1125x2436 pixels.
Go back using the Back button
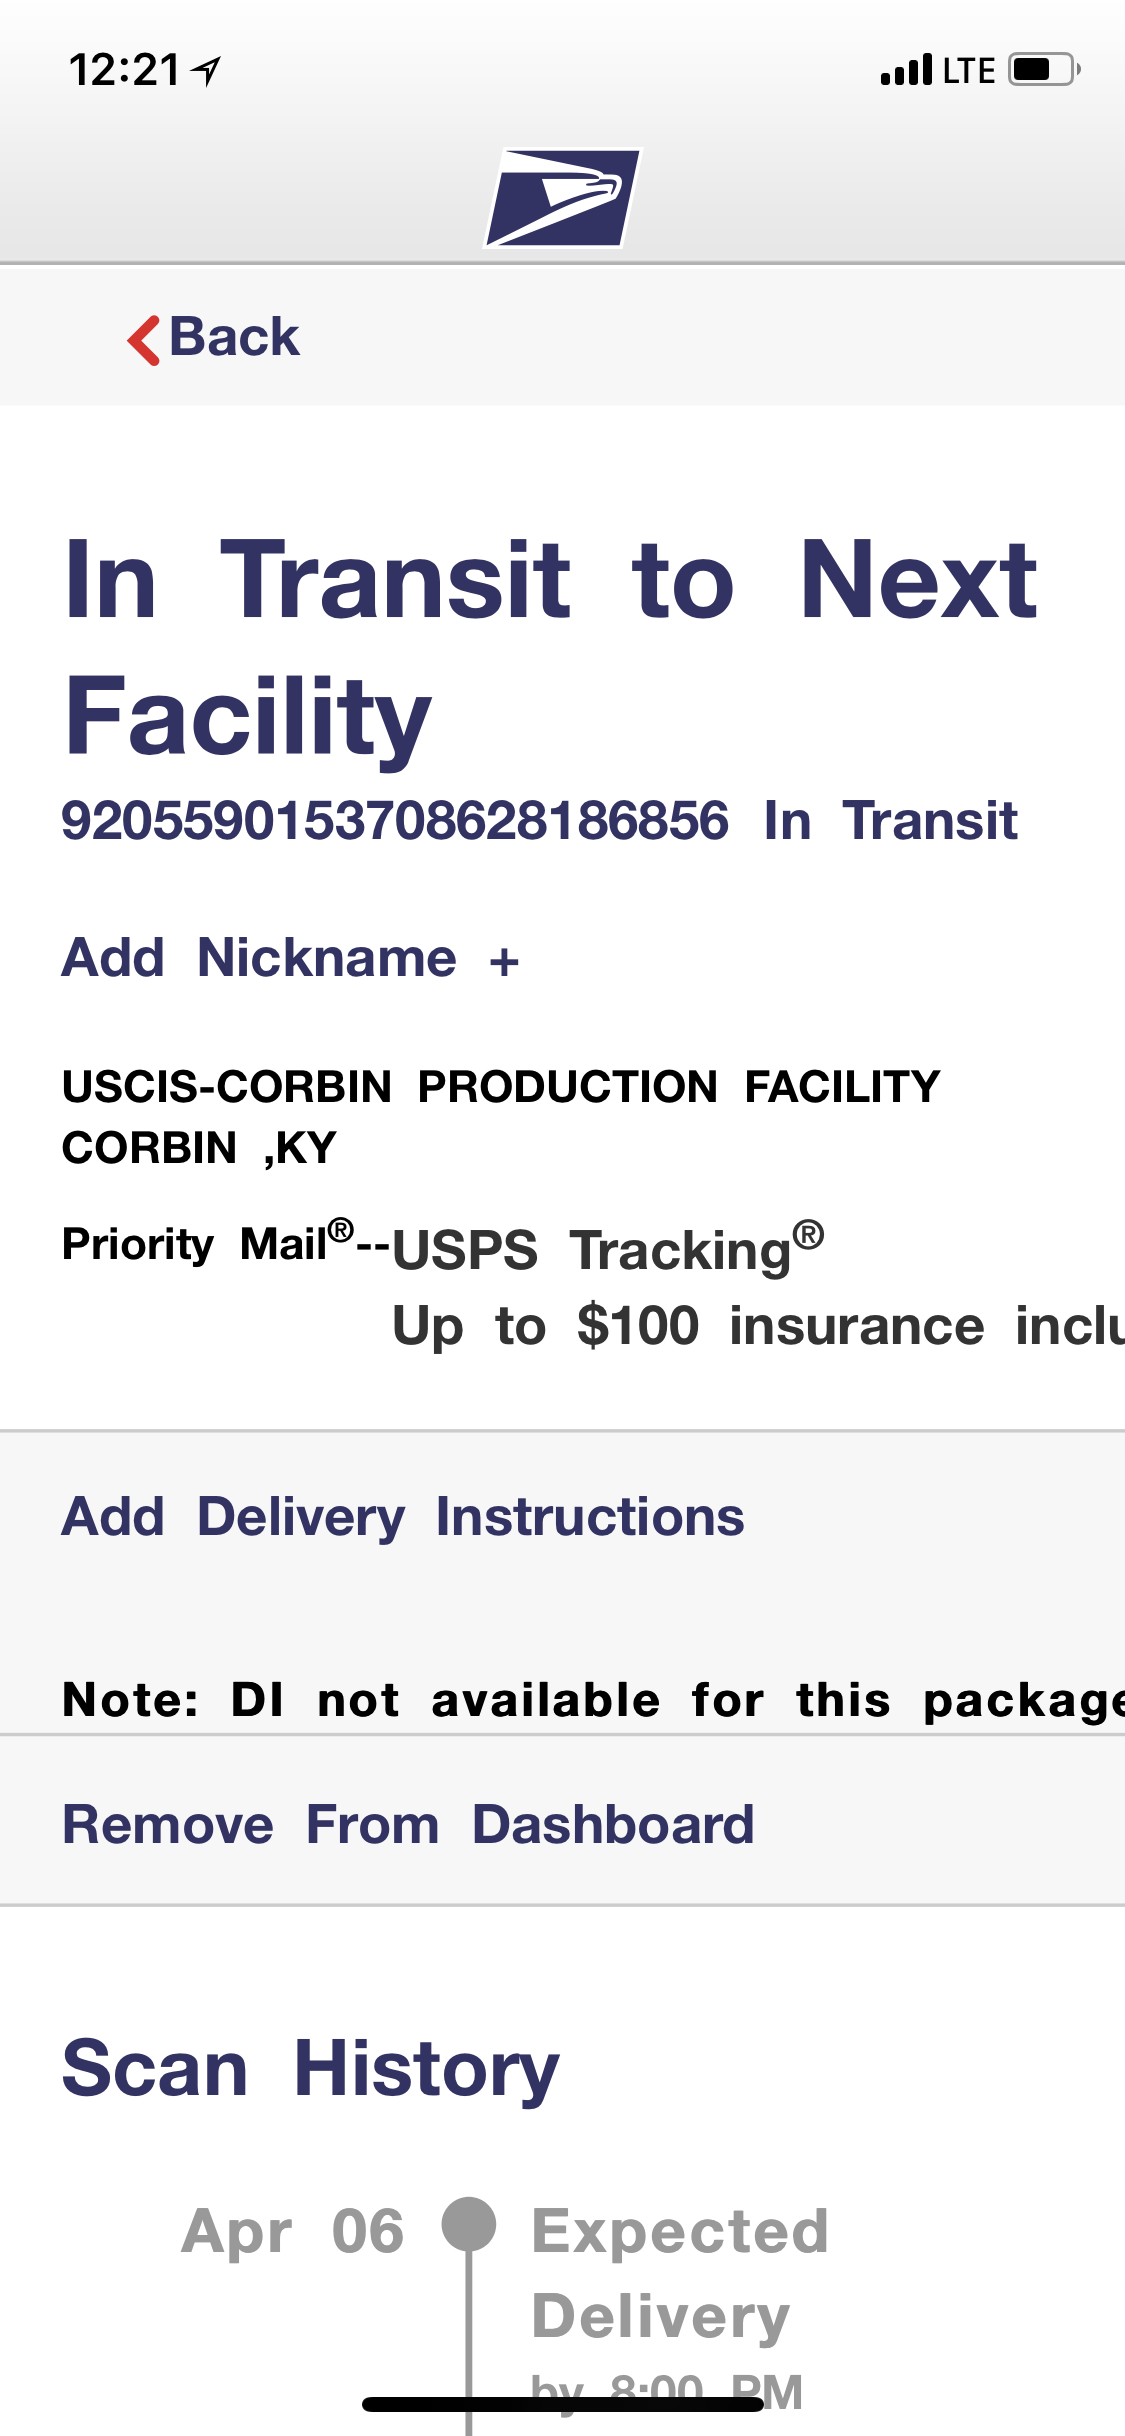coord(213,338)
